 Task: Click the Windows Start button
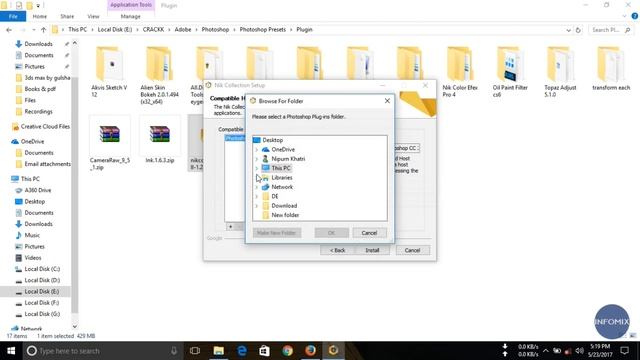coord(11,351)
